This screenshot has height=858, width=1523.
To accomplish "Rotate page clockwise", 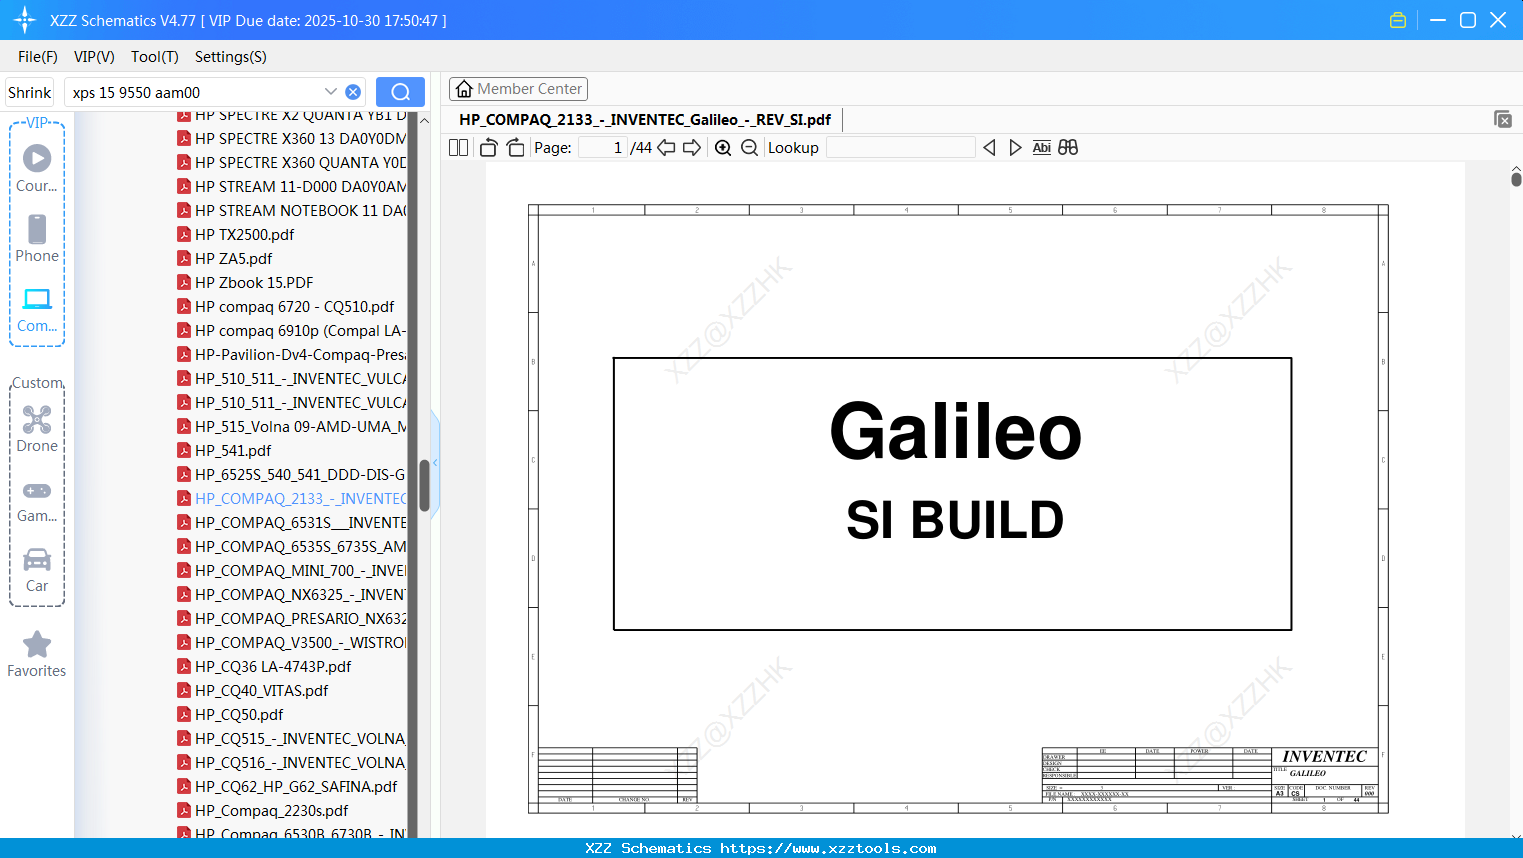I will tap(516, 148).
